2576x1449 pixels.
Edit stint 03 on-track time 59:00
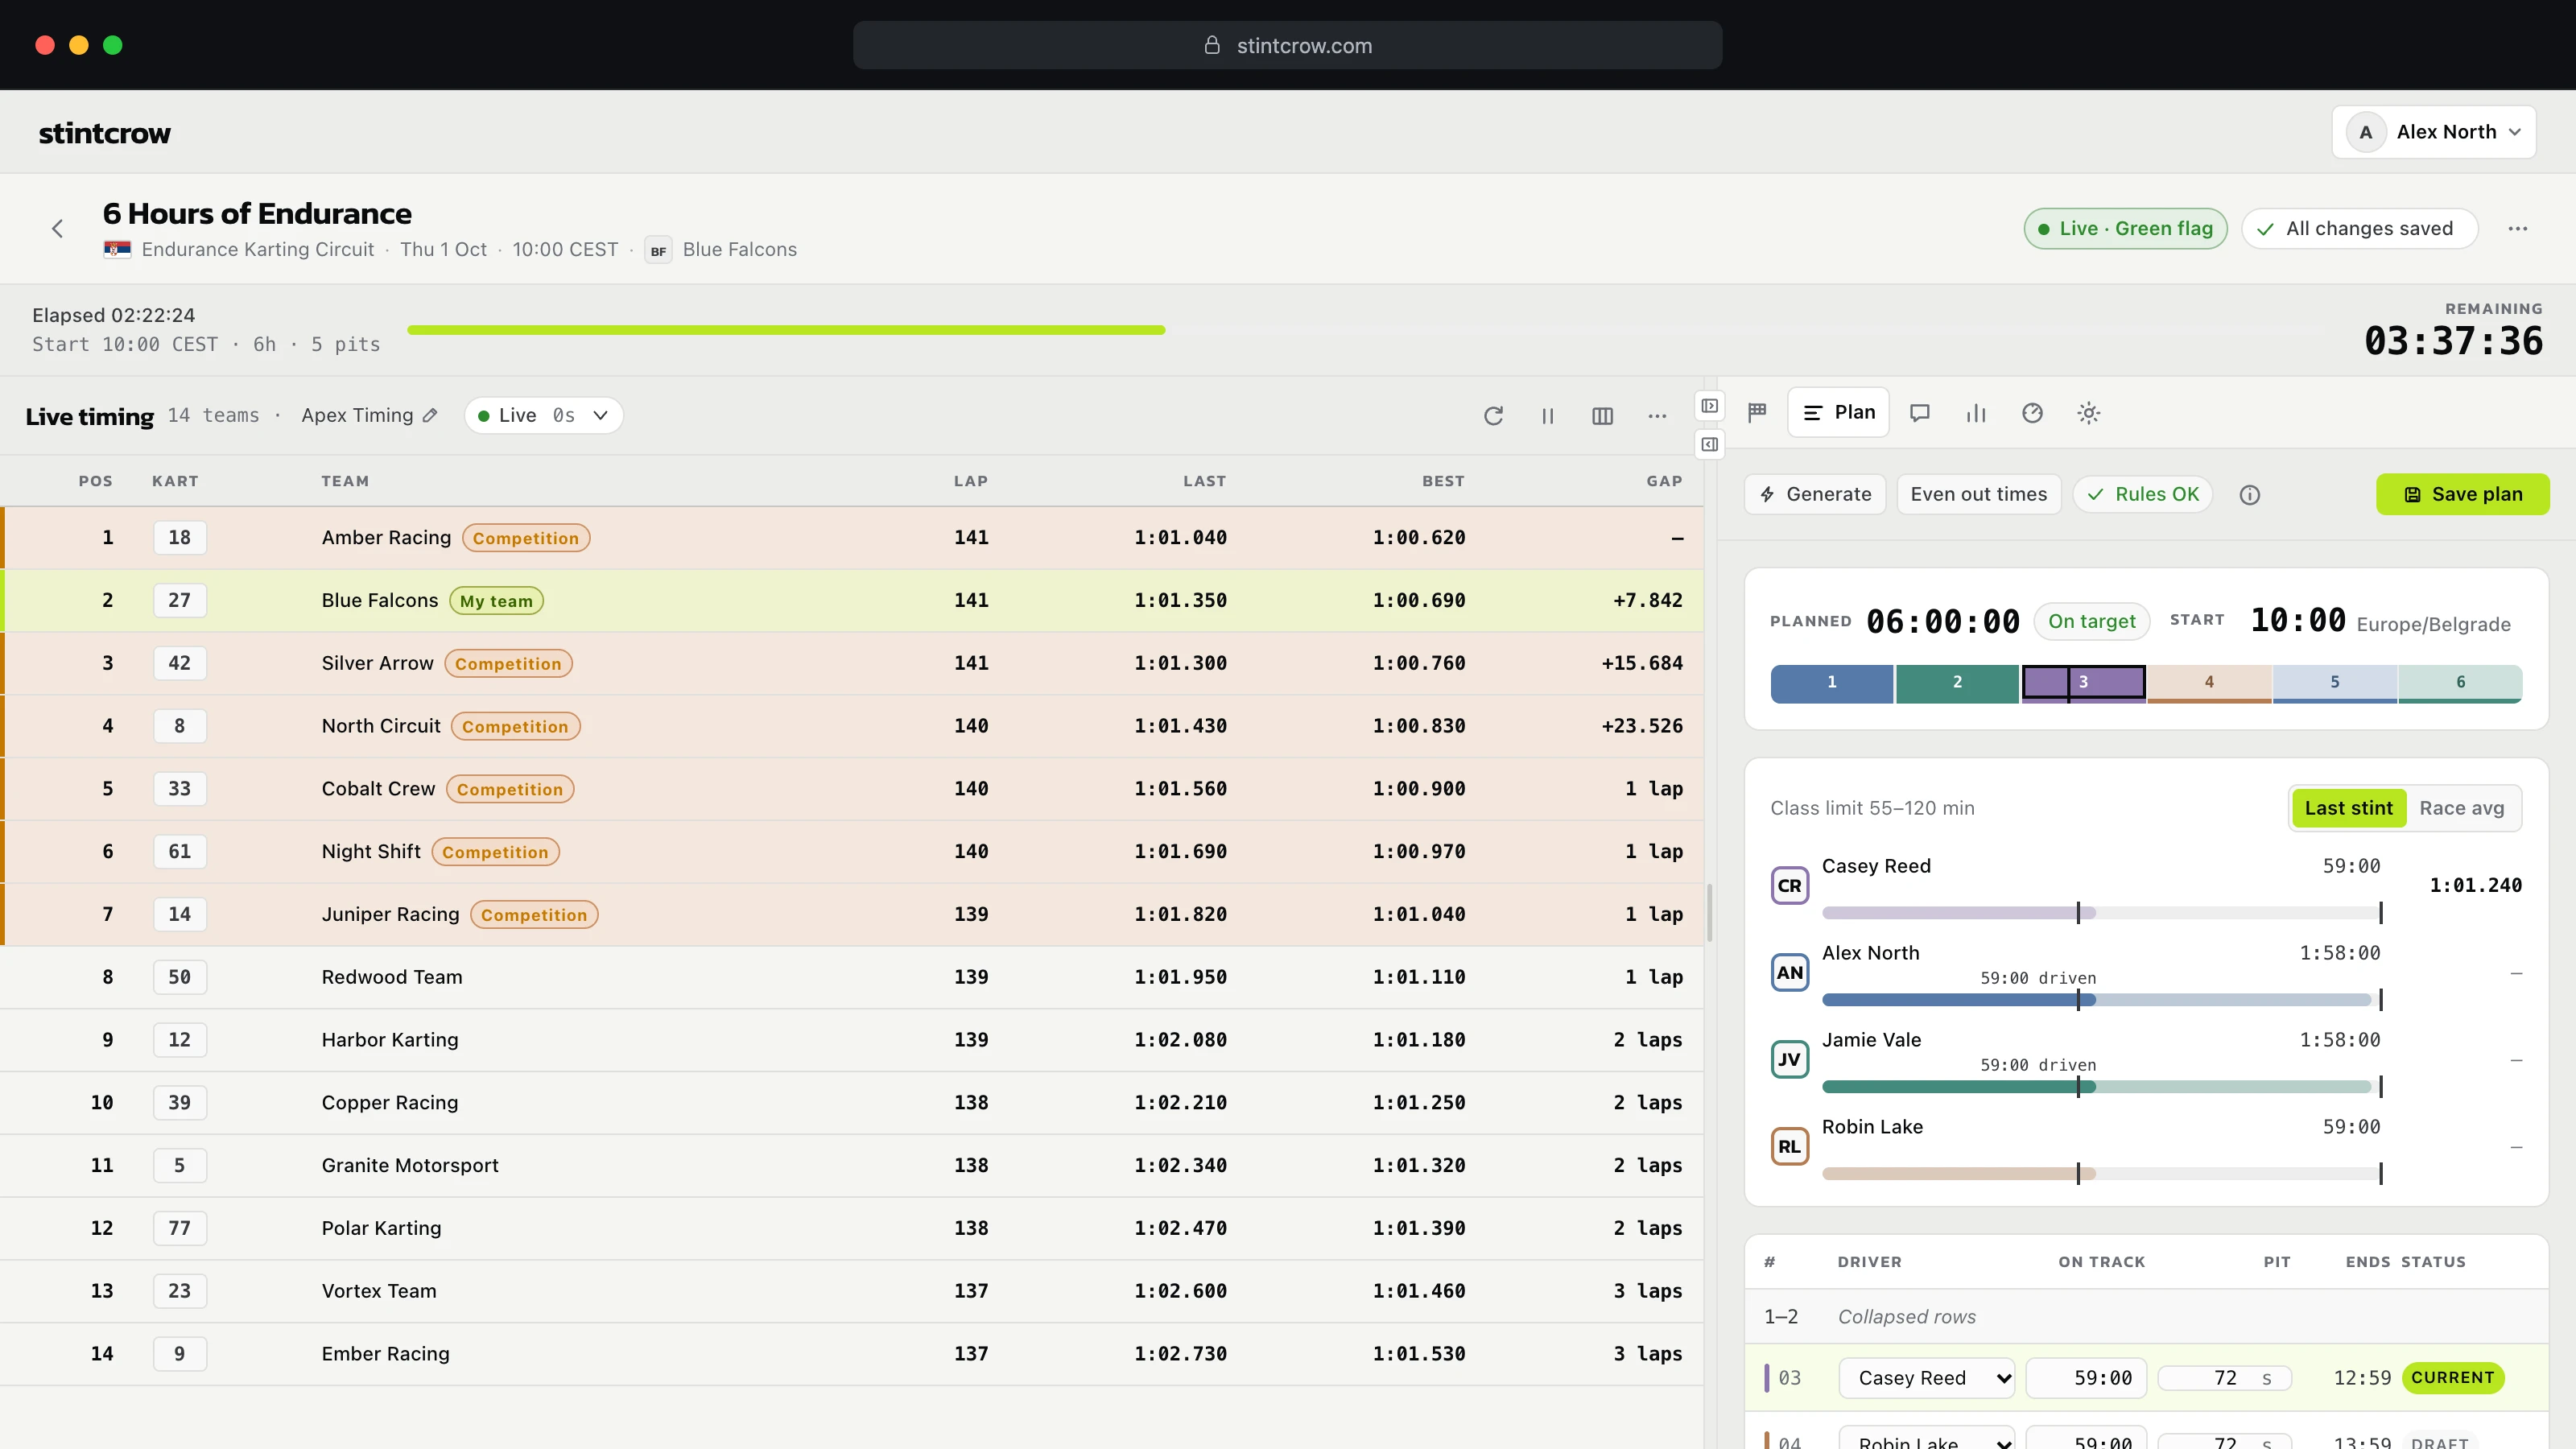click(2086, 1378)
